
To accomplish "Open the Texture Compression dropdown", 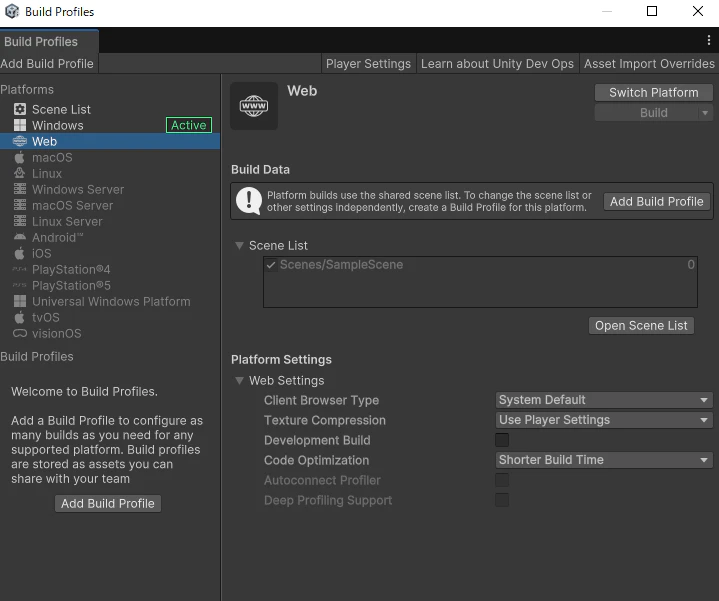I will point(604,420).
